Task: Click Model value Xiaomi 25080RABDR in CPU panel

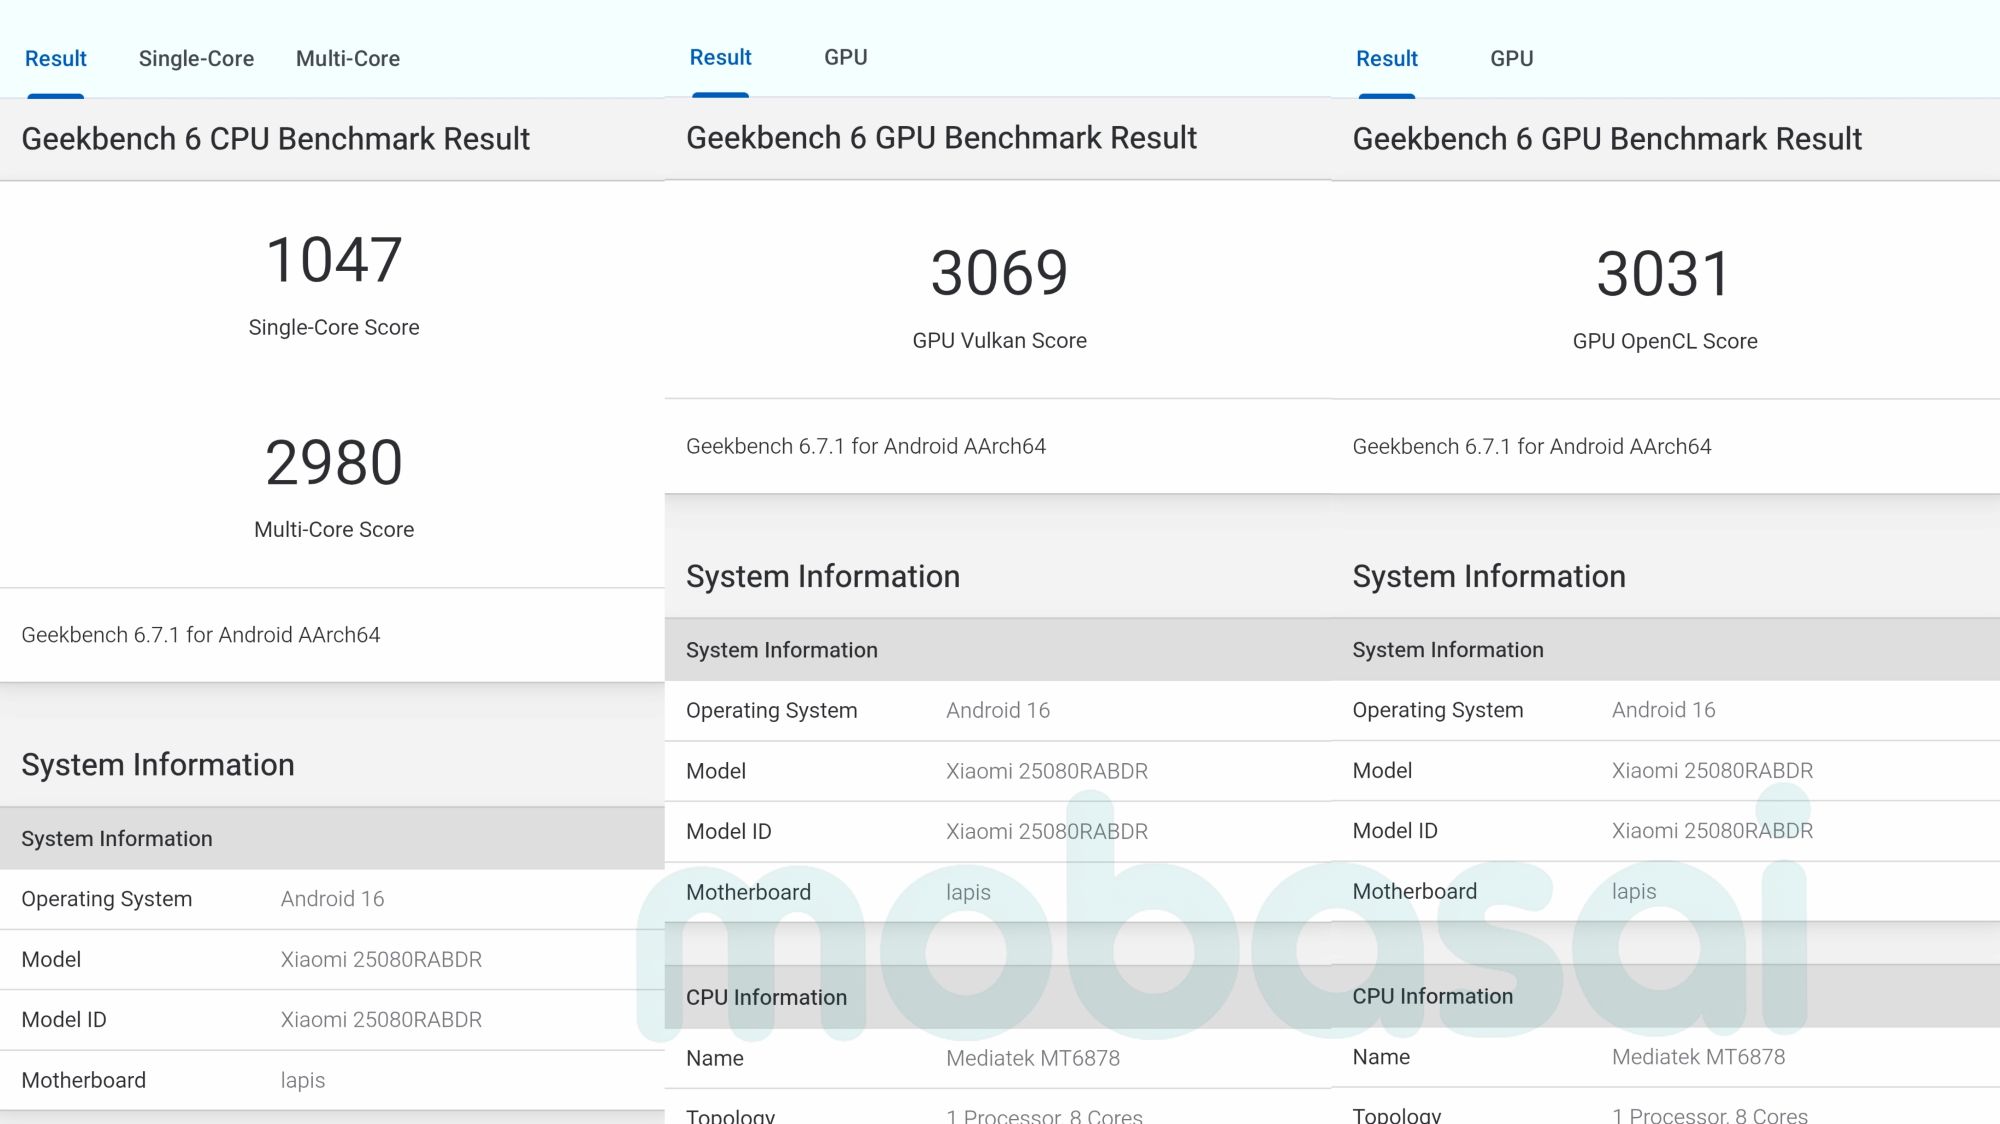Action: (381, 960)
